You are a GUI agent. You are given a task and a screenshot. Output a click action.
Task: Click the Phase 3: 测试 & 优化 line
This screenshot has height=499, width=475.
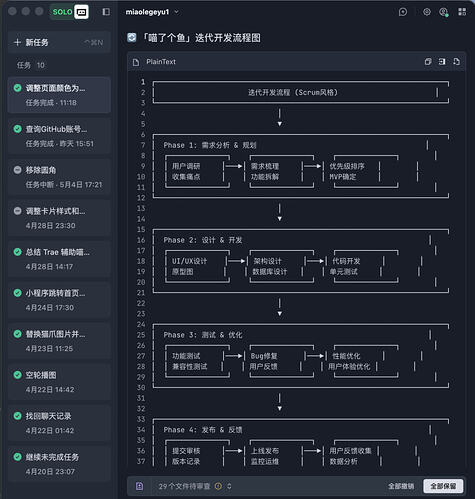(203, 335)
